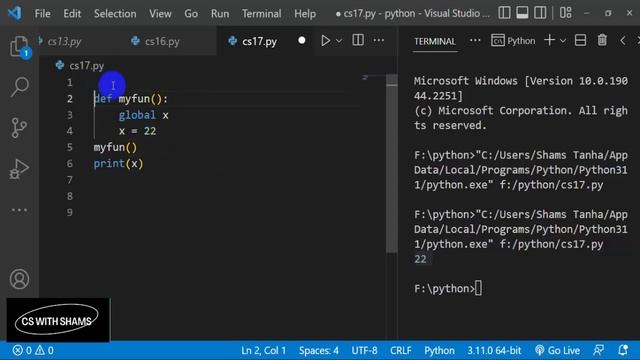The width and height of the screenshot is (640, 360).
Task: Open the Run menu
Action: coord(220,13)
